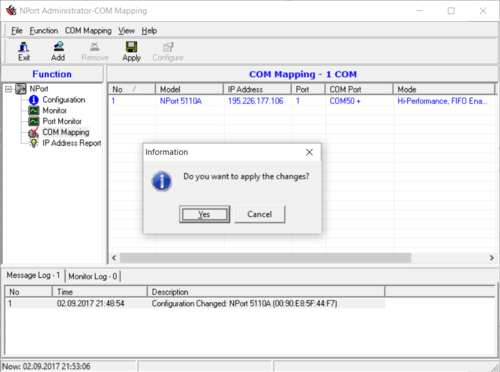The height and width of the screenshot is (372, 500).
Task: Sort by the No column header
Action: tap(132, 89)
